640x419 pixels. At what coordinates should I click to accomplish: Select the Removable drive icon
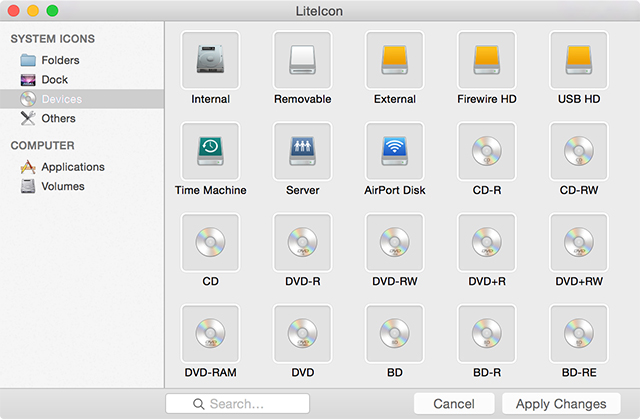click(302, 60)
